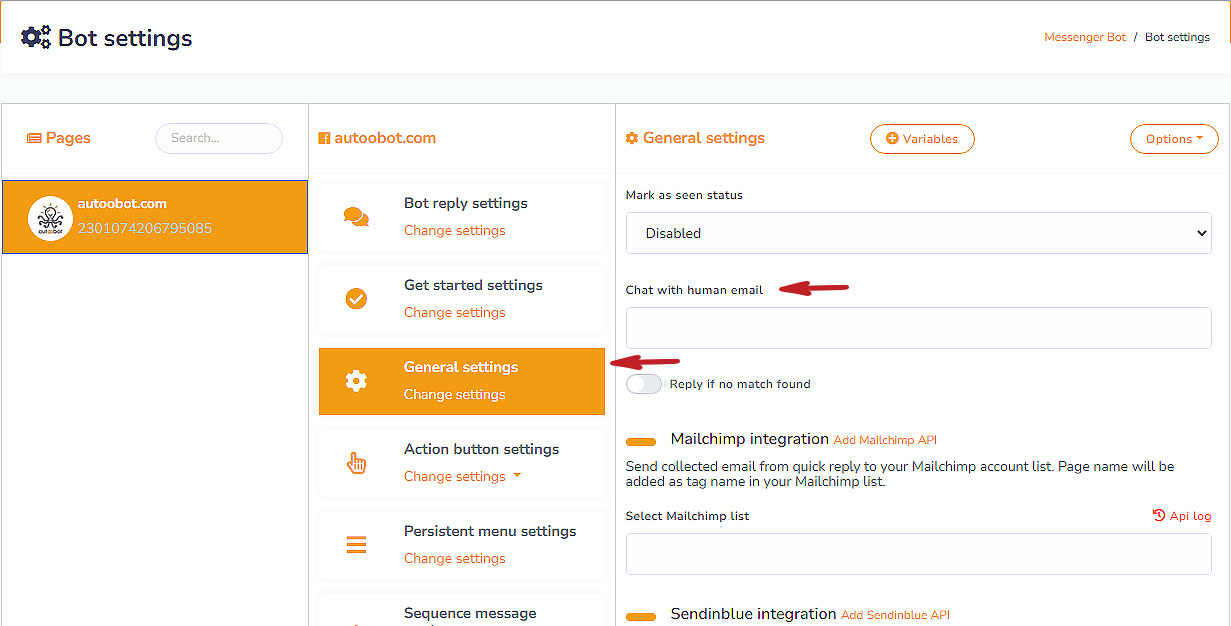Click the Get started checkmark icon
This screenshot has height=626, width=1231.
tap(356, 299)
